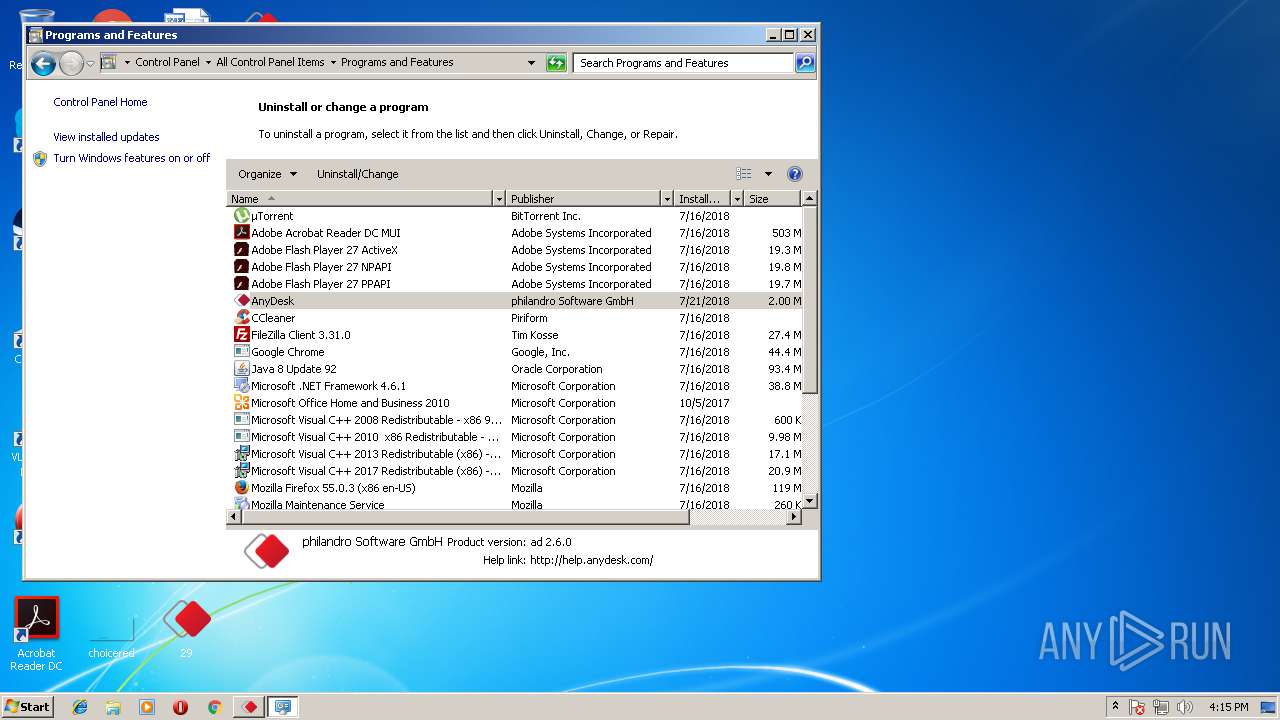Screen dimensions: 1280x720
Task: Select Mozilla Maintenance Service row
Action: (x=515, y=505)
